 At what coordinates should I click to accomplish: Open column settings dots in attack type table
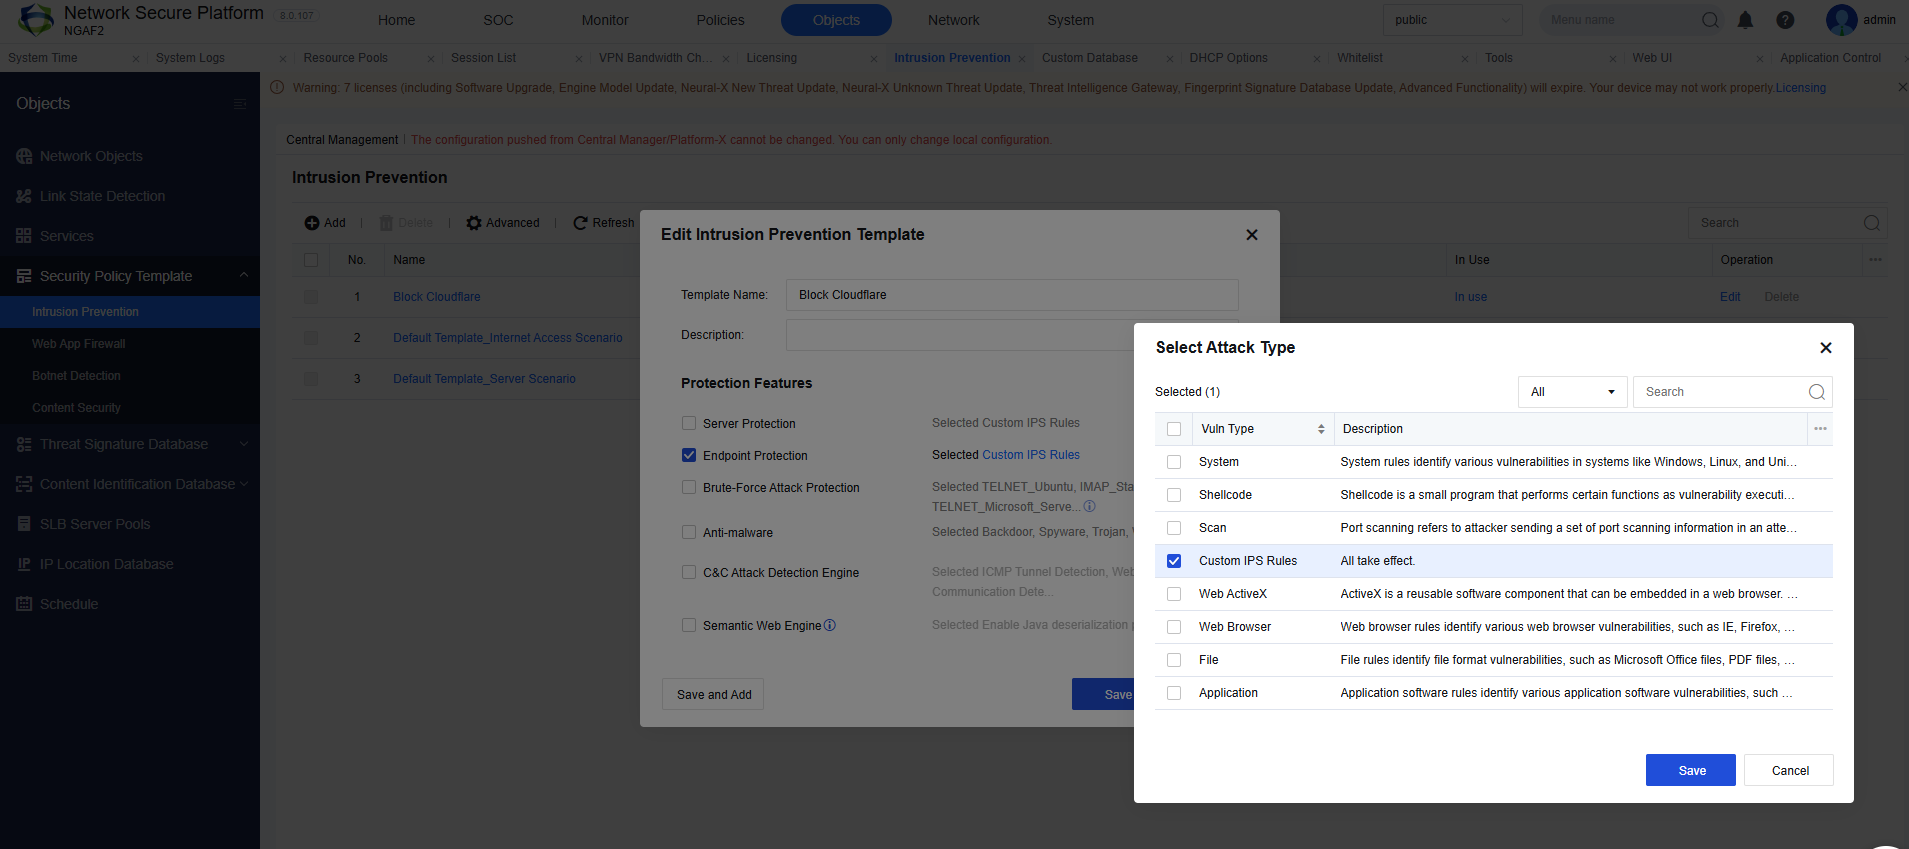pos(1820,429)
